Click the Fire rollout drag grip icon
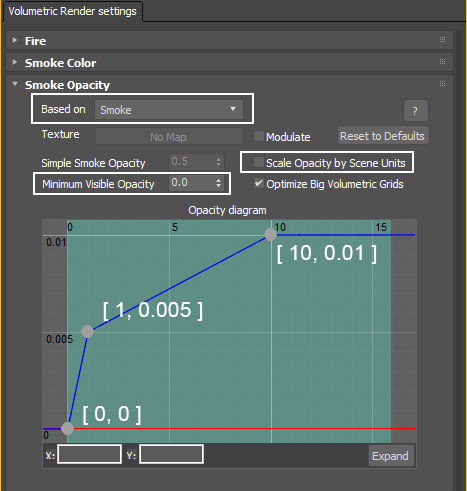The height and width of the screenshot is (491, 467). 442,39
